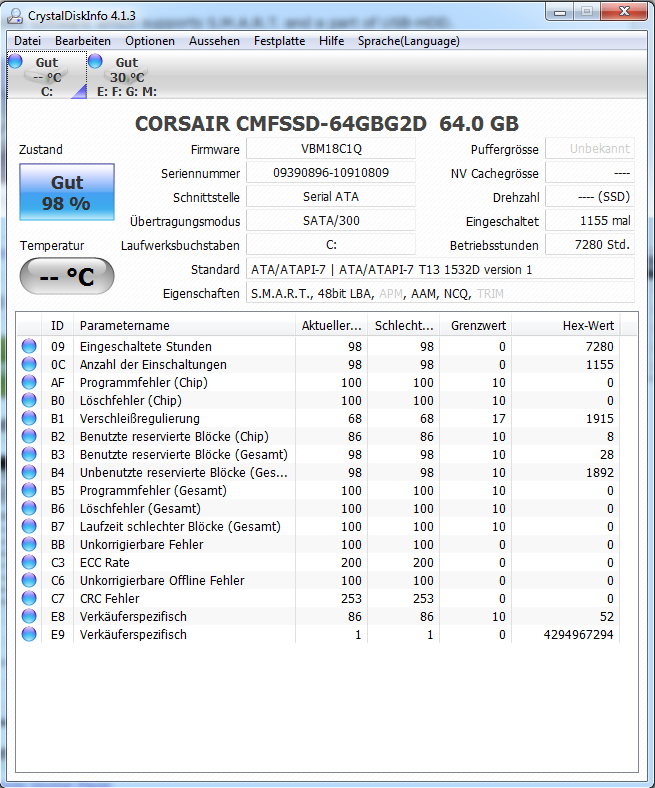This screenshot has width=655, height=788.
Task: Click the Firmware field VBM18C1Q
Action: point(331,149)
